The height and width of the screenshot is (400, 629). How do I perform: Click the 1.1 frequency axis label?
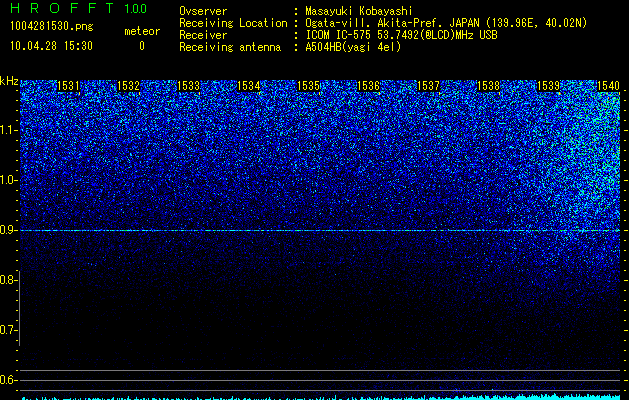(9, 130)
